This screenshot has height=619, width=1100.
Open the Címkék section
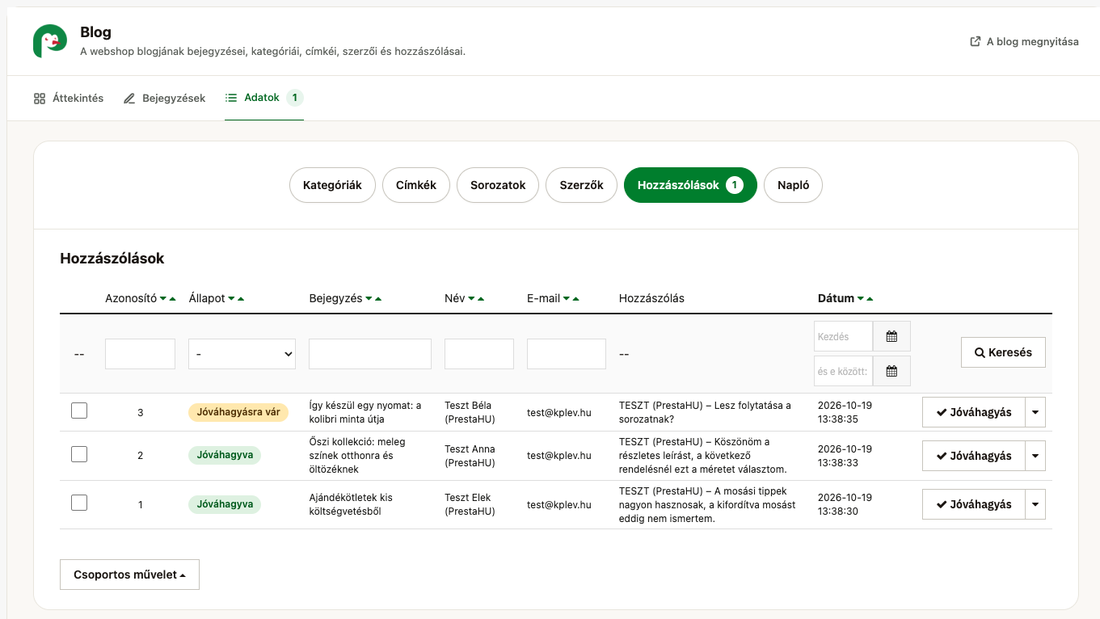coord(416,185)
